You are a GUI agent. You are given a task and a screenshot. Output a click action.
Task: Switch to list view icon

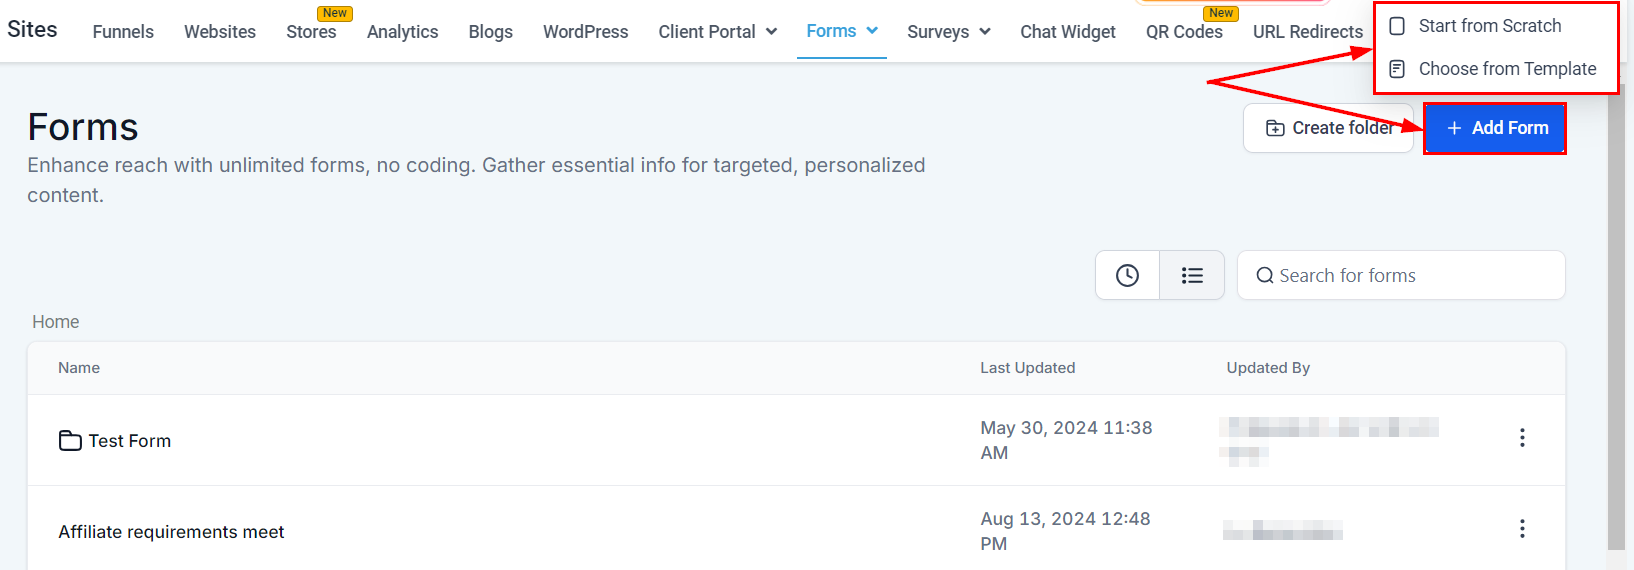[x=1192, y=275]
